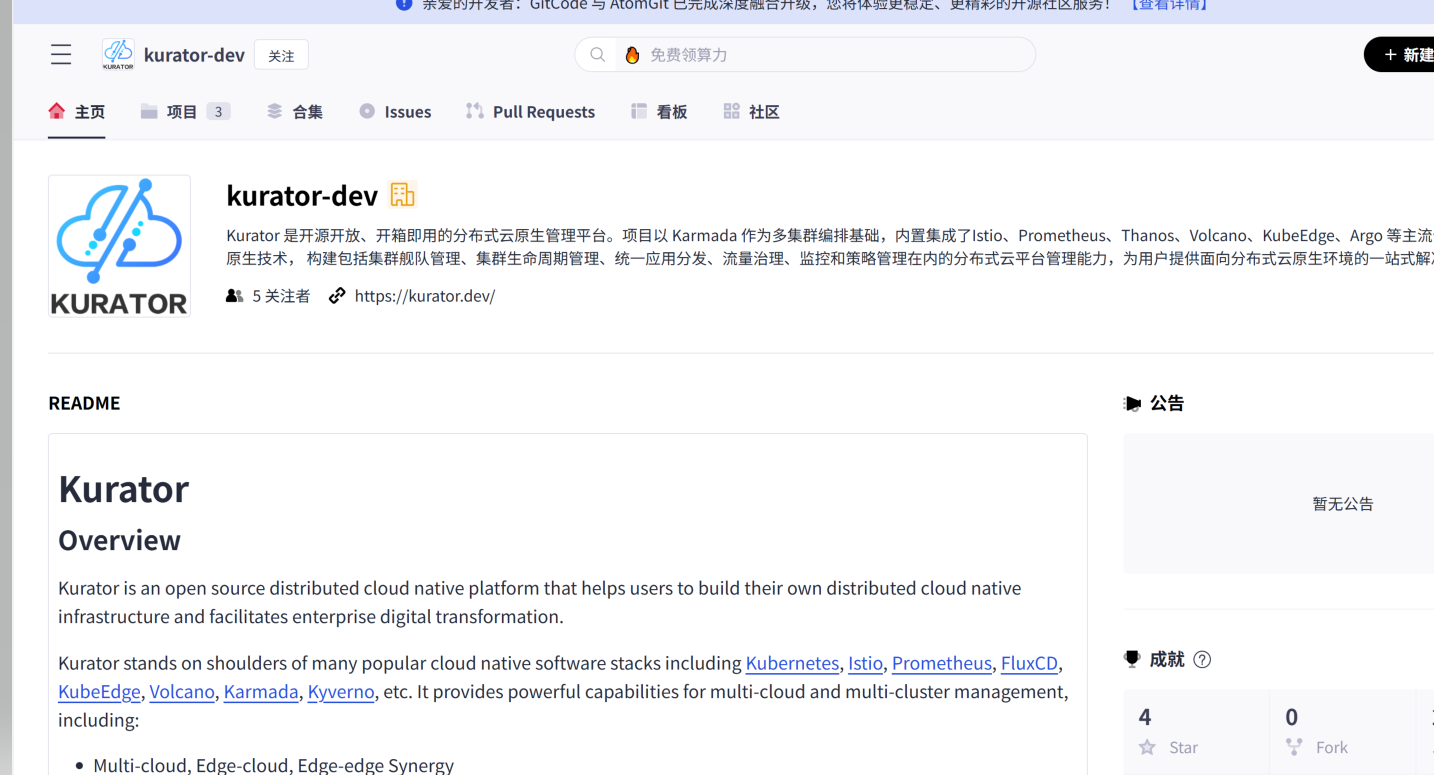
Task: Click the 暂无公告 text
Action: 1343,504
